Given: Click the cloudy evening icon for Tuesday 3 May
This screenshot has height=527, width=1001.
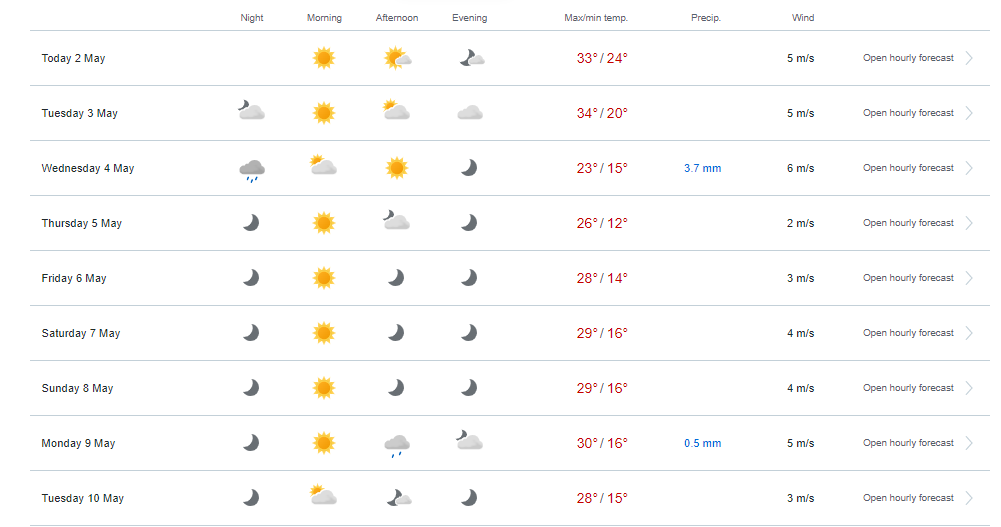Looking at the screenshot, I should [x=470, y=114].
